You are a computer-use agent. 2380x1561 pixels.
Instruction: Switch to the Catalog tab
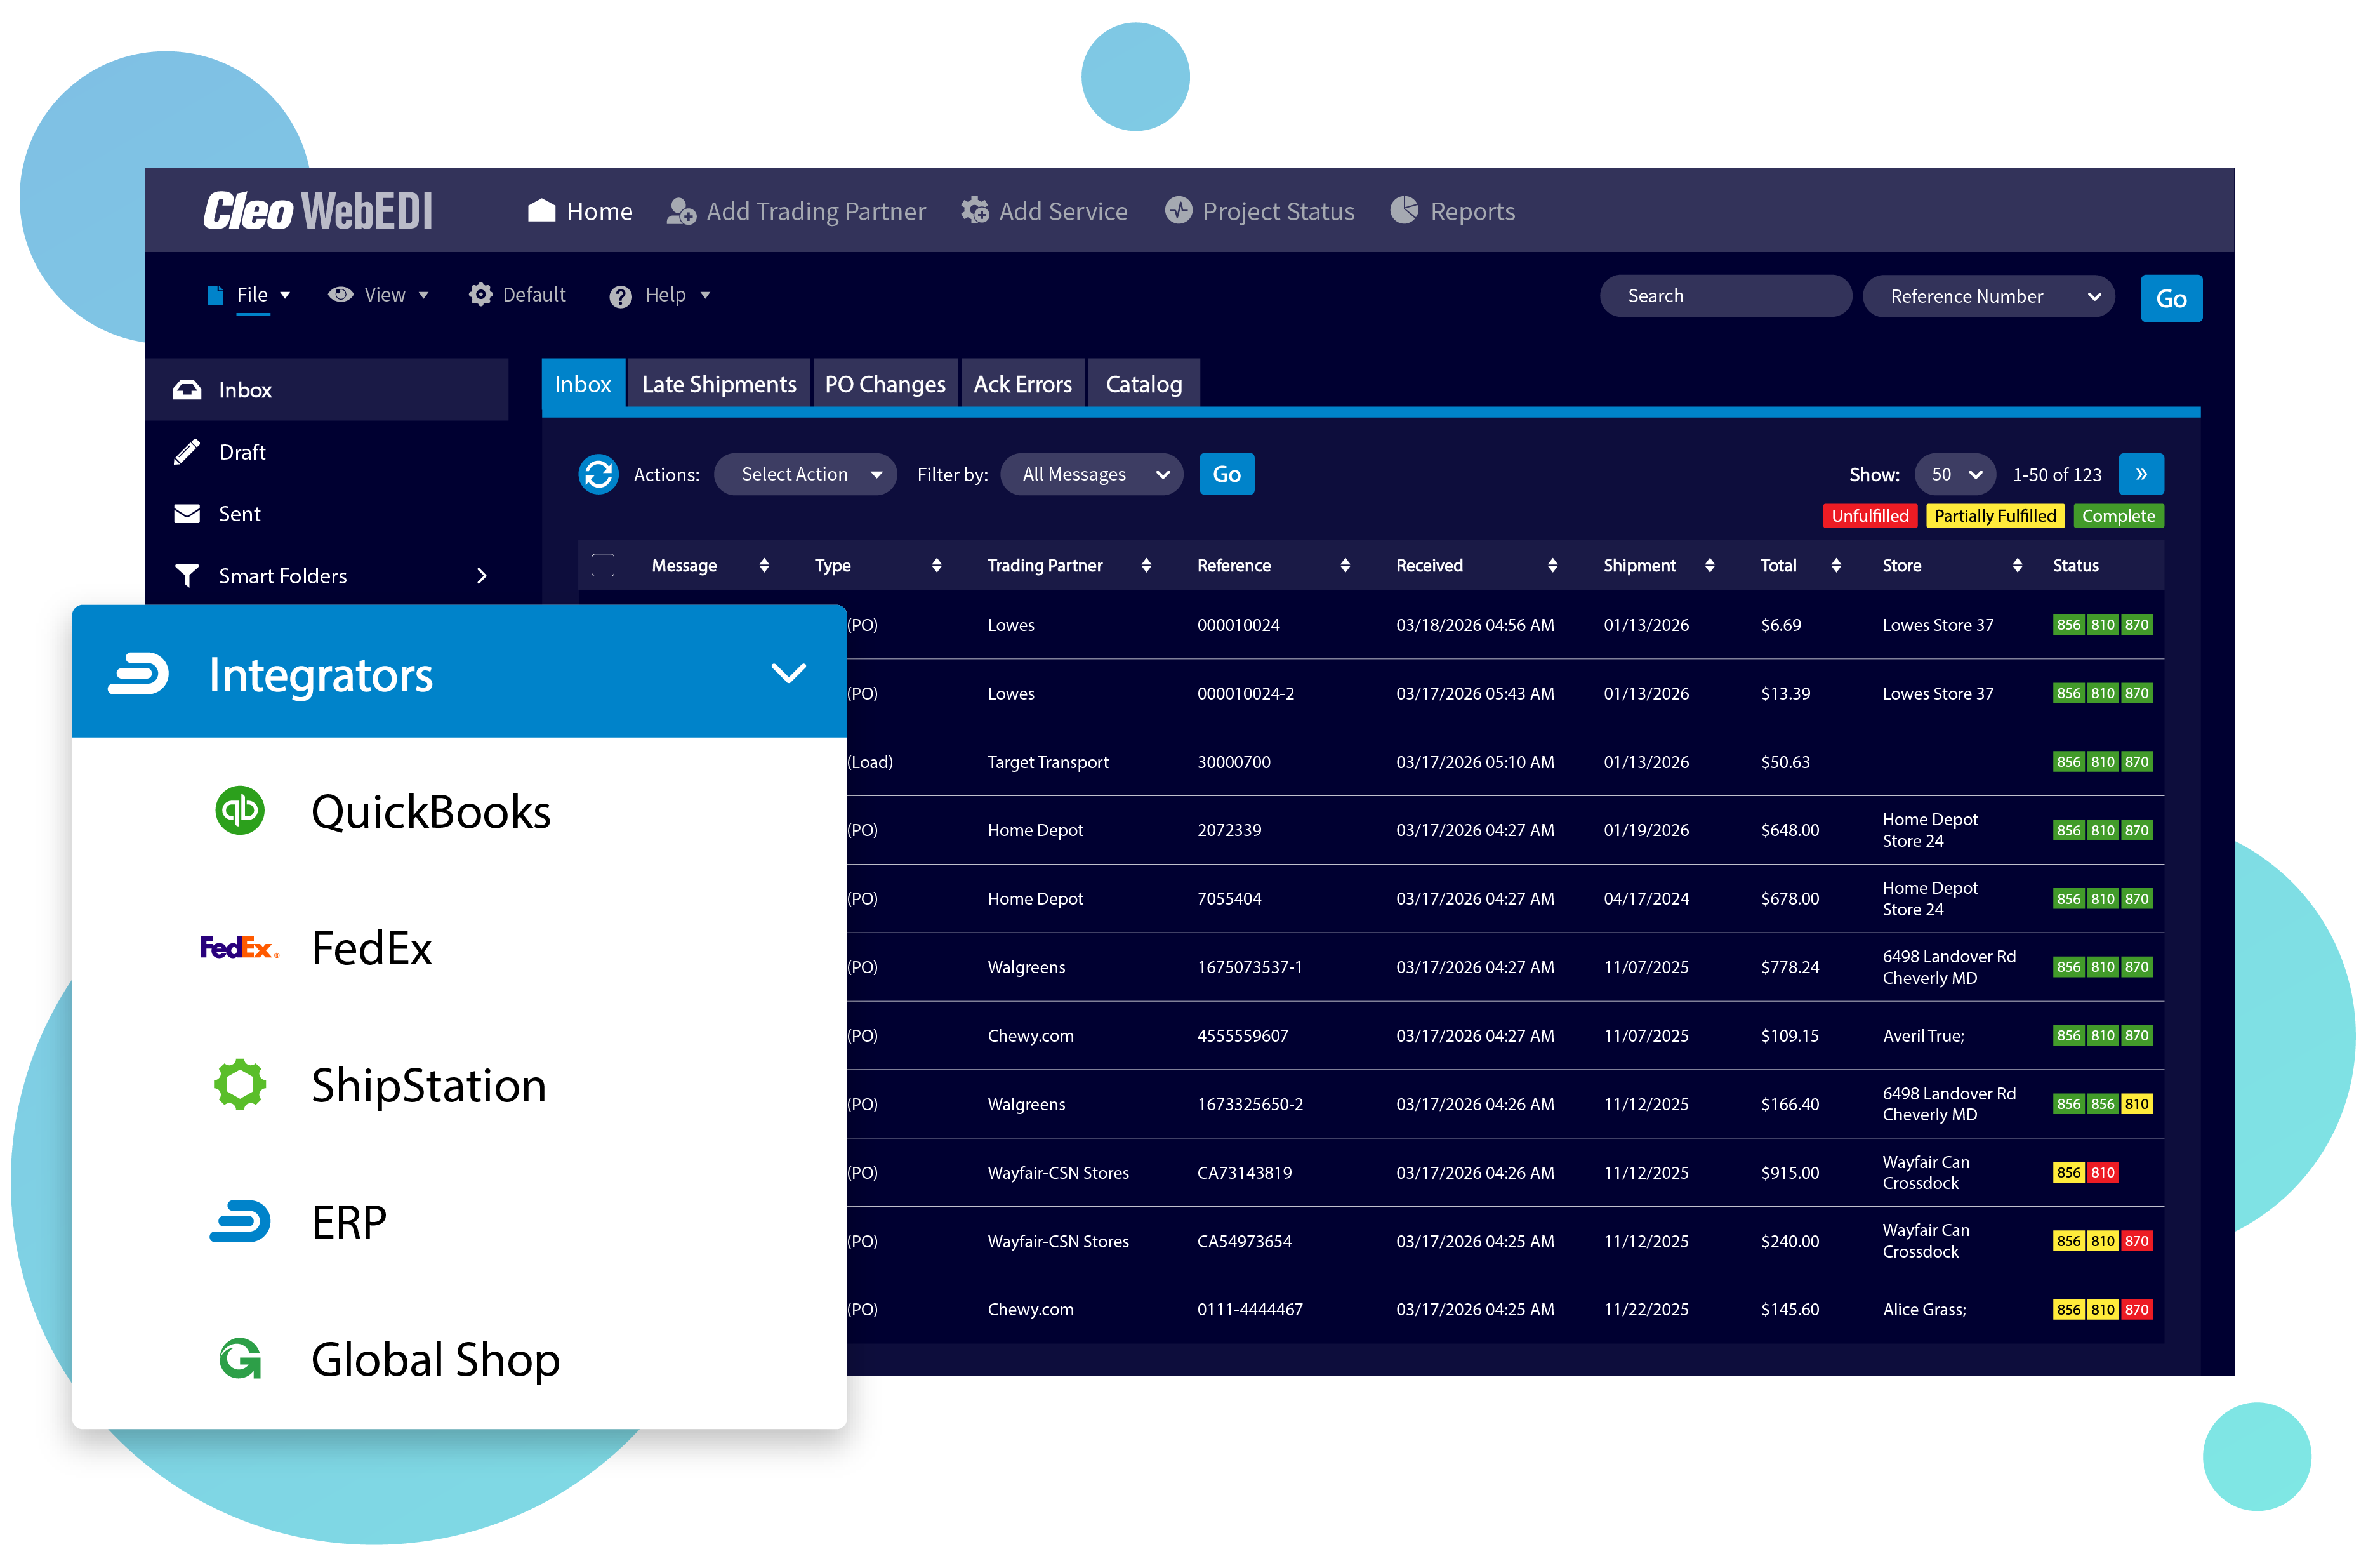[1144, 384]
